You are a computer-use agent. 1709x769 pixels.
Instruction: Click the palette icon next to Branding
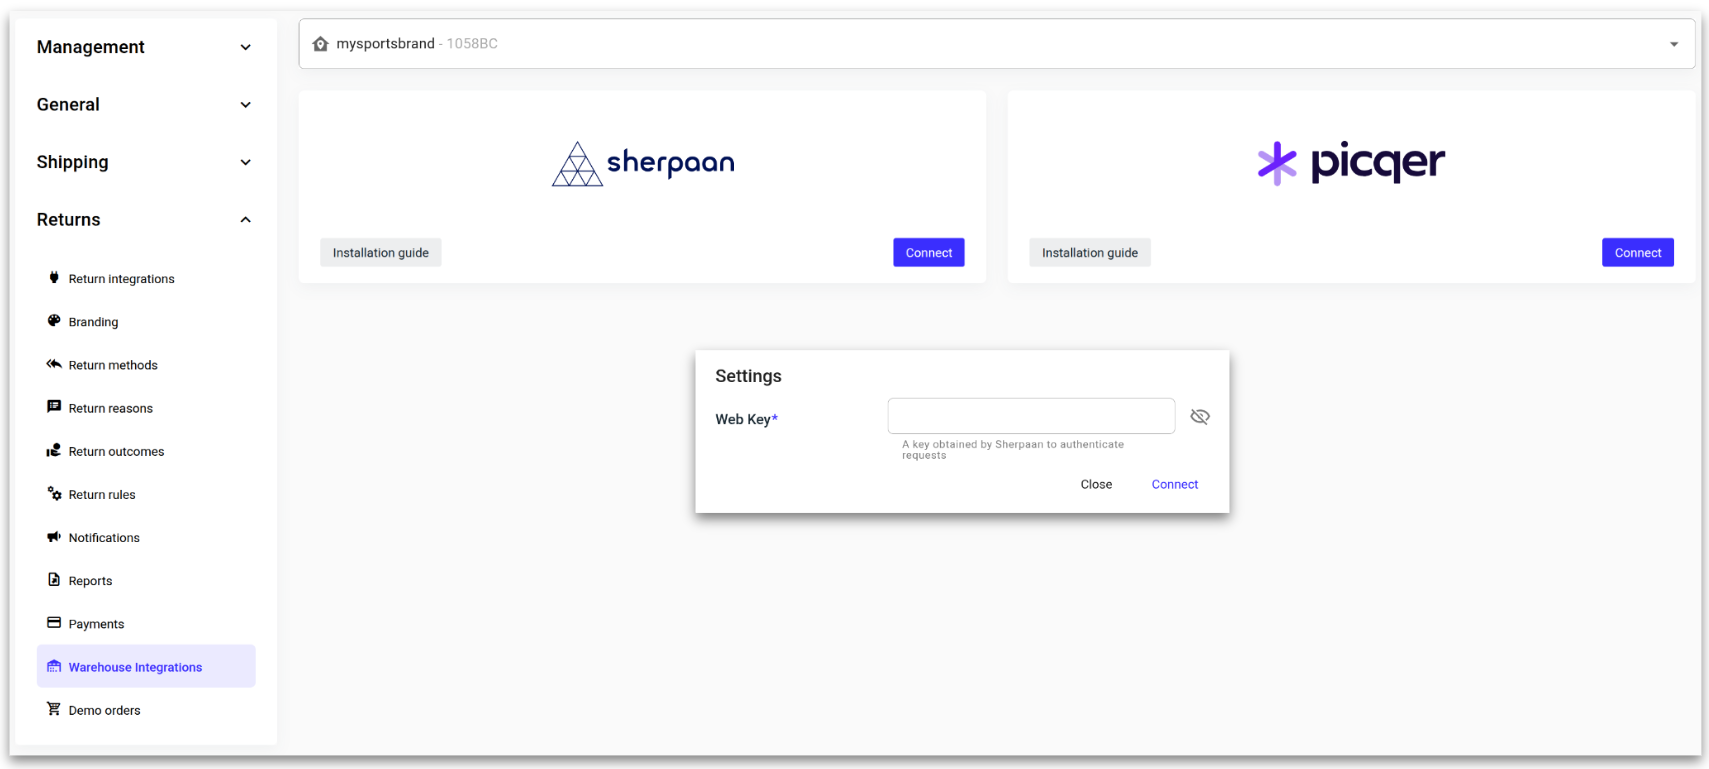54,321
